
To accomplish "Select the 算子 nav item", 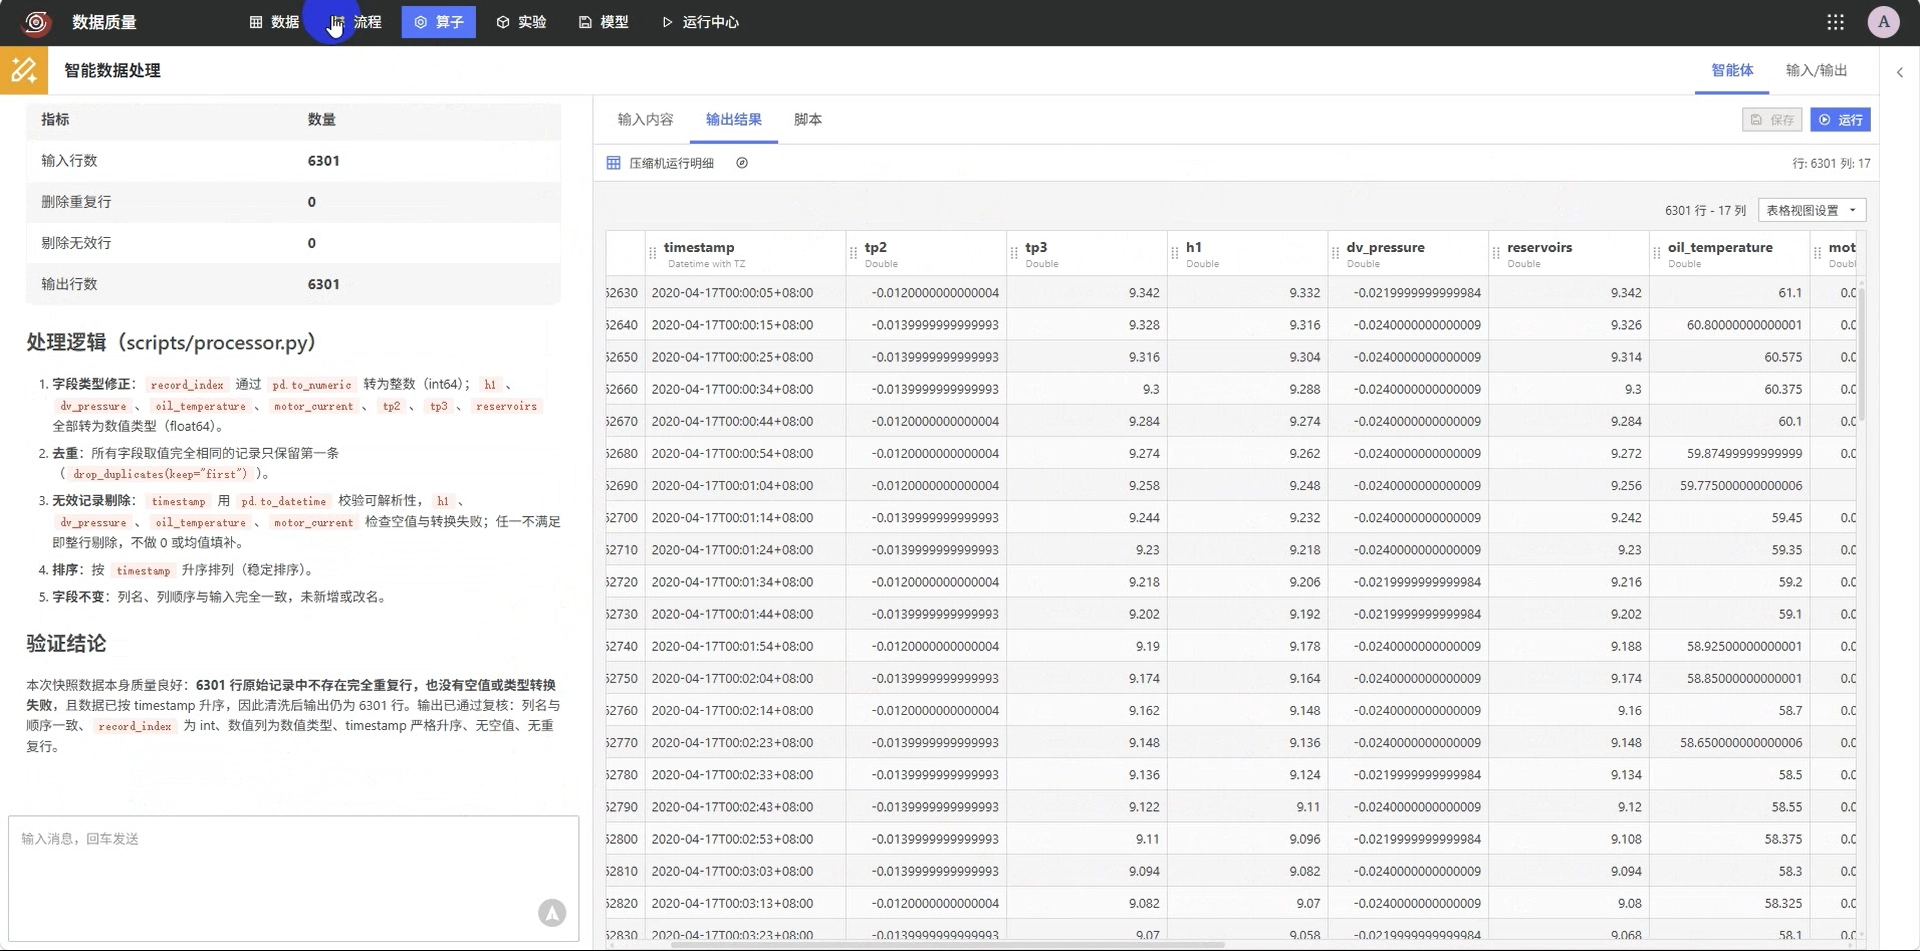I will pos(438,22).
